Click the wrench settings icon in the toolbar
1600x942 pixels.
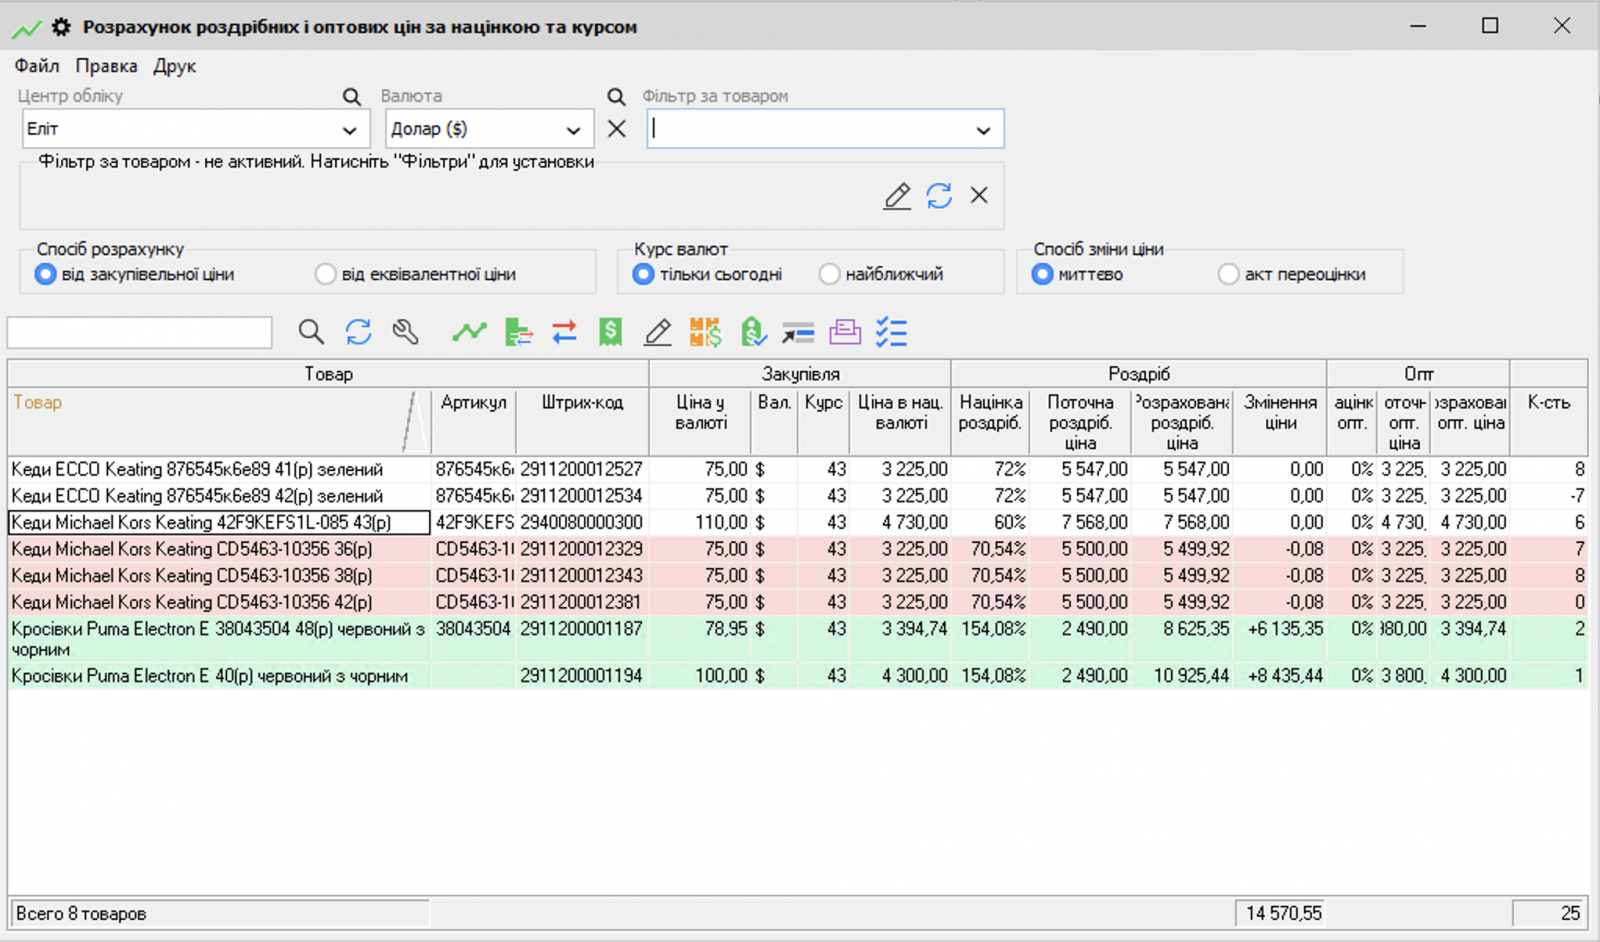[x=405, y=332]
